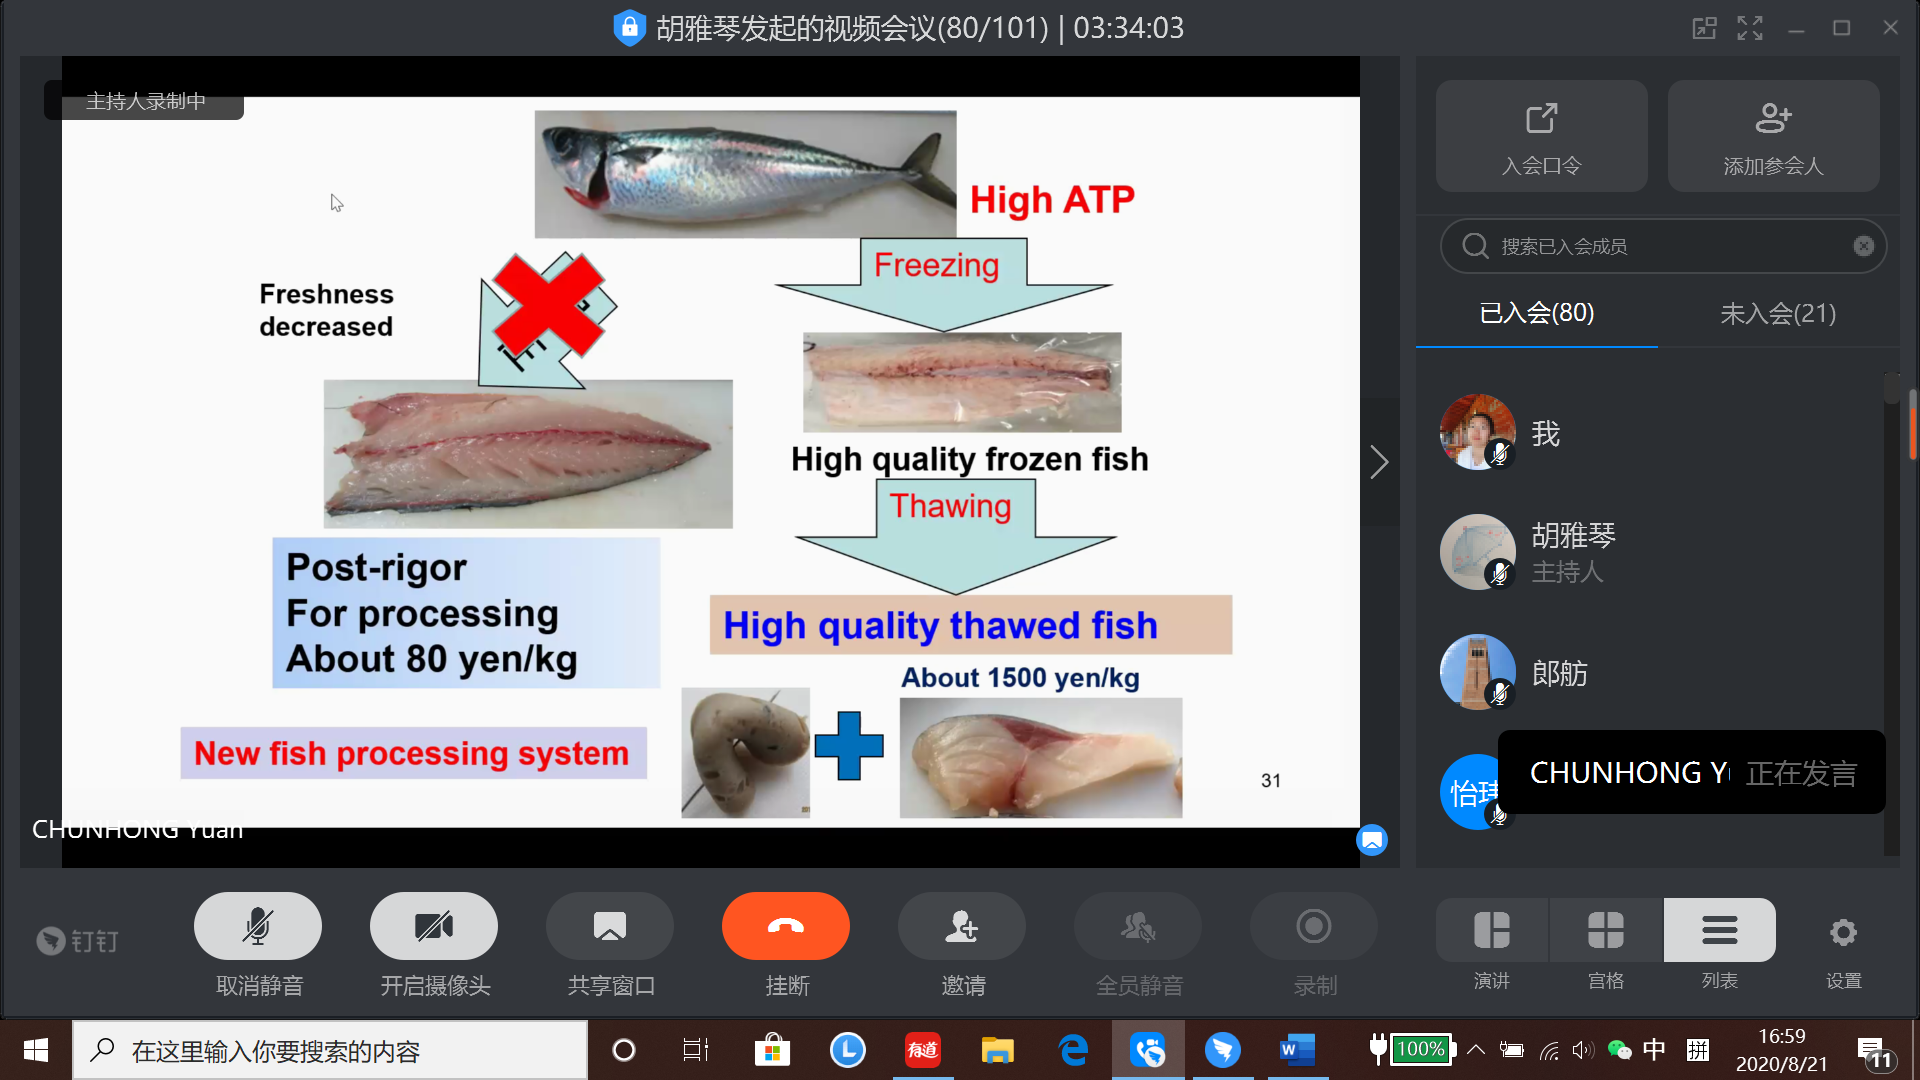This screenshot has width=1920, height=1080.
Task: Click 入会口令 meeting passcode button
Action: (1541, 136)
